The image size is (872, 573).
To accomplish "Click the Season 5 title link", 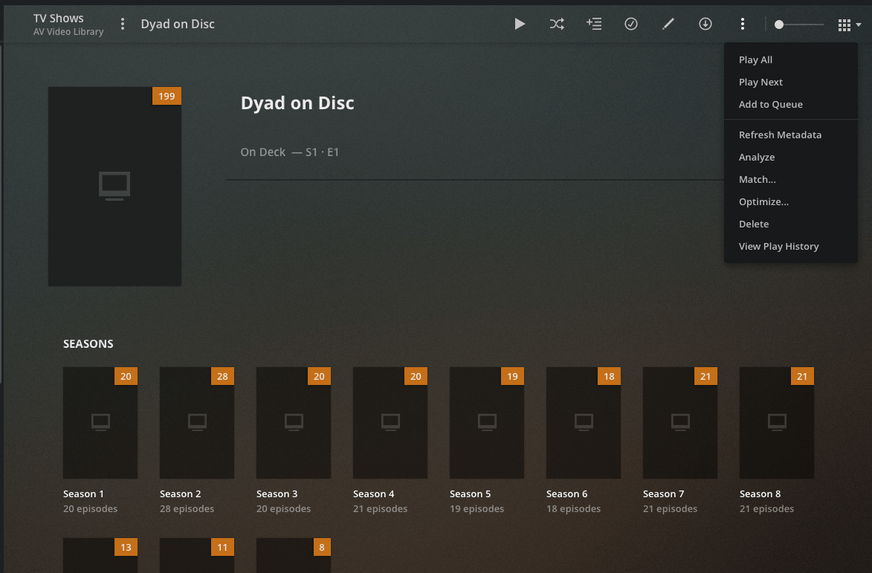I will [x=470, y=493].
